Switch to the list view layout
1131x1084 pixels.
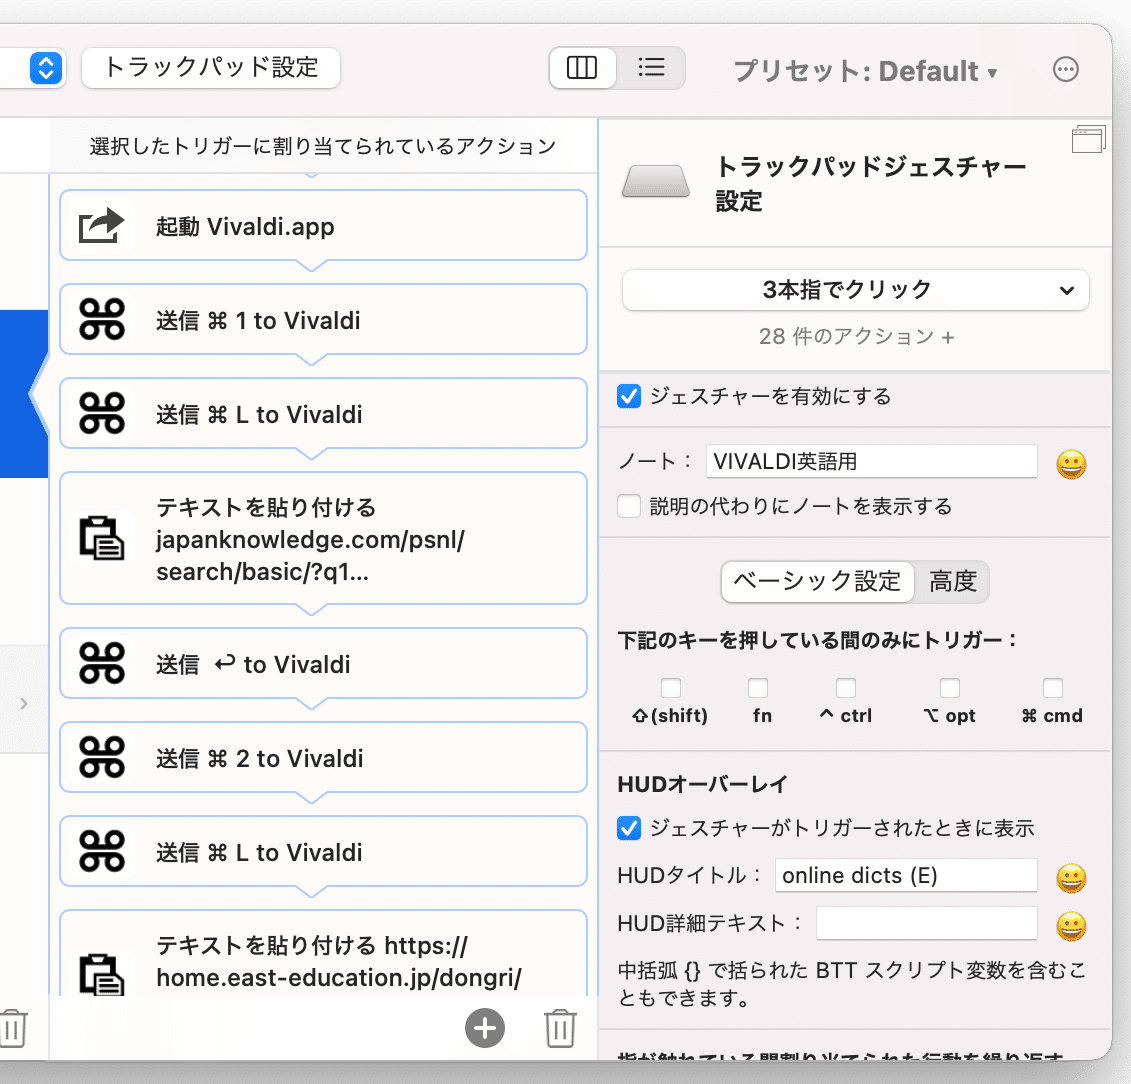(651, 68)
